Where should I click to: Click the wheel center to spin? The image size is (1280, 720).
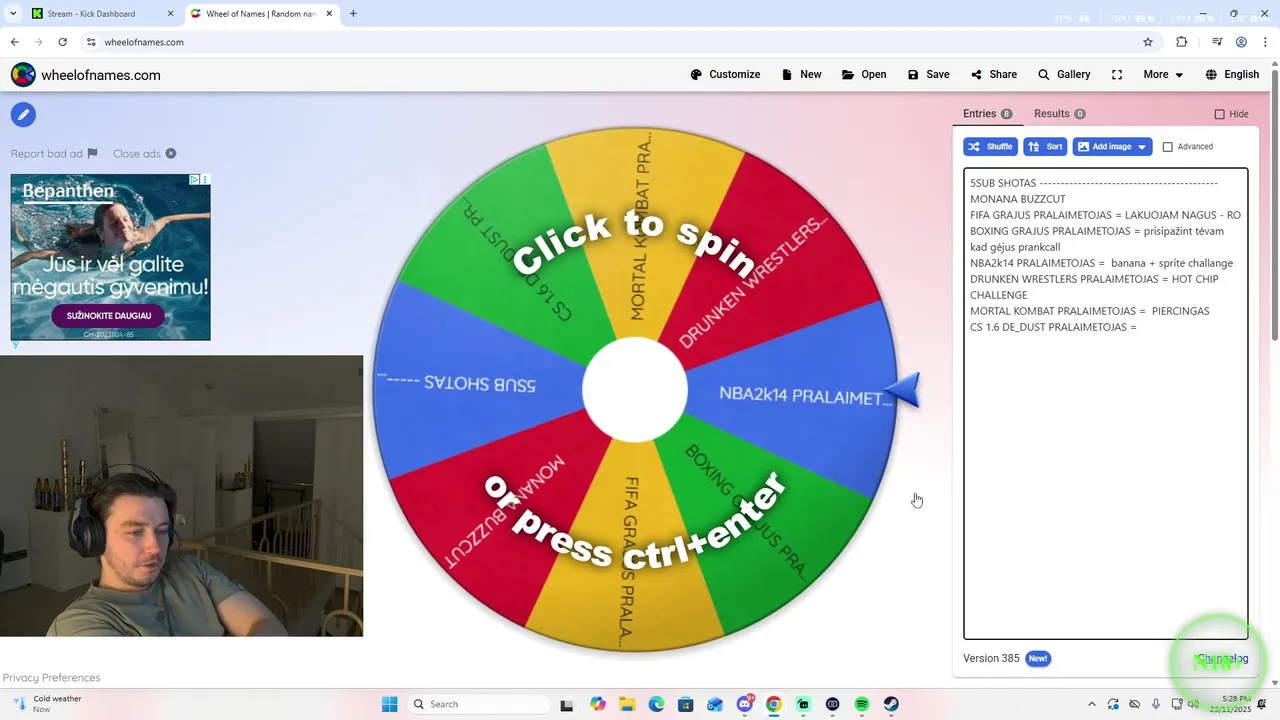(x=634, y=390)
